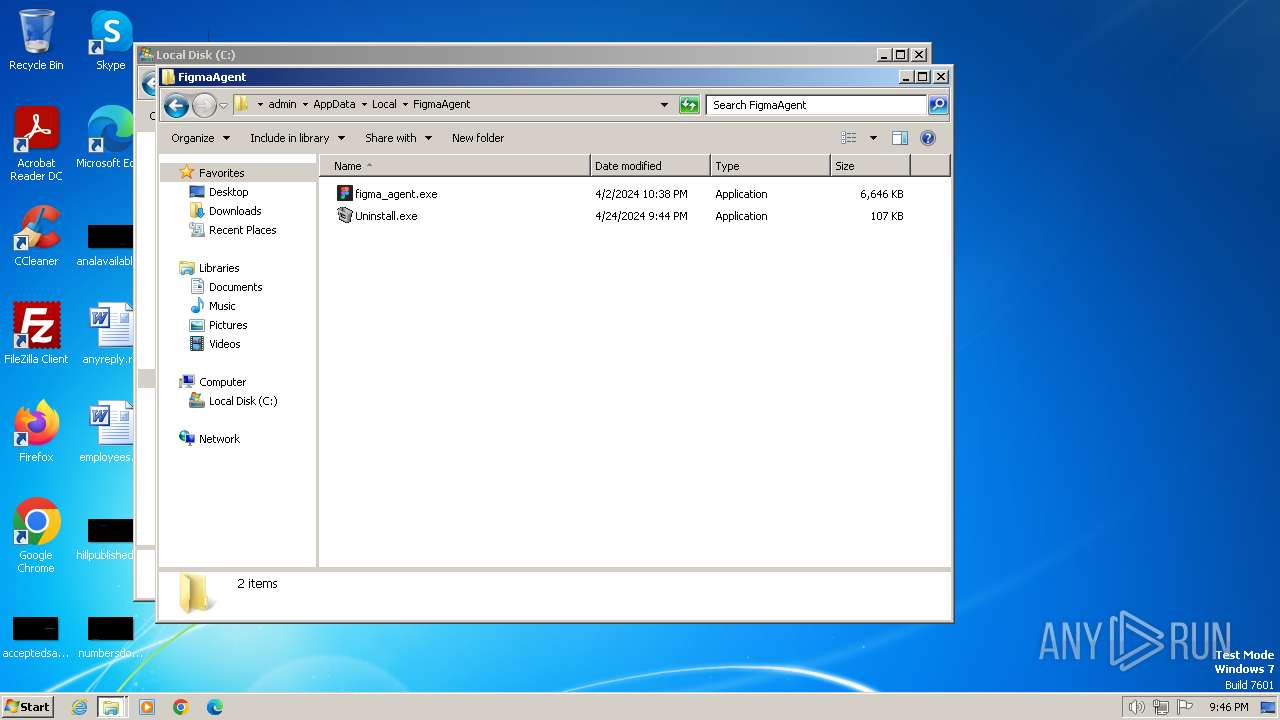The width and height of the screenshot is (1280, 720).
Task: Click the Forward navigation arrow
Action: 204,105
